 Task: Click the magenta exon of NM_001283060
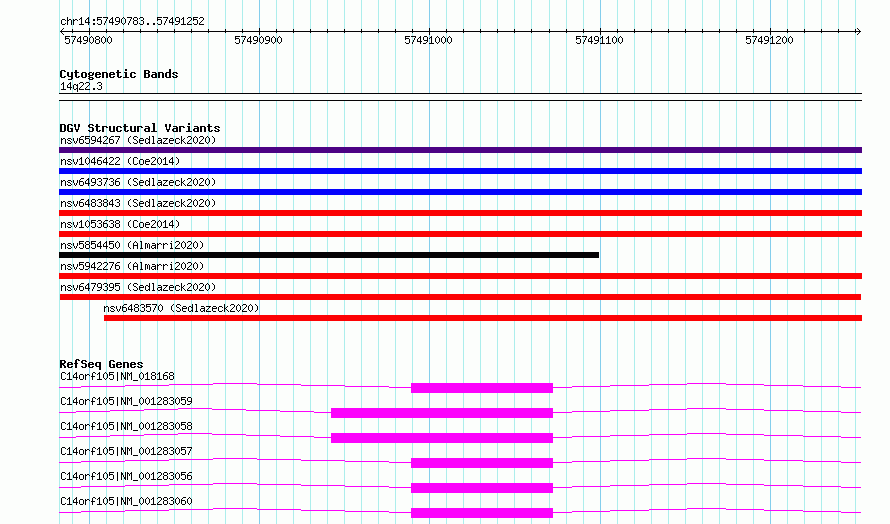tap(482, 513)
